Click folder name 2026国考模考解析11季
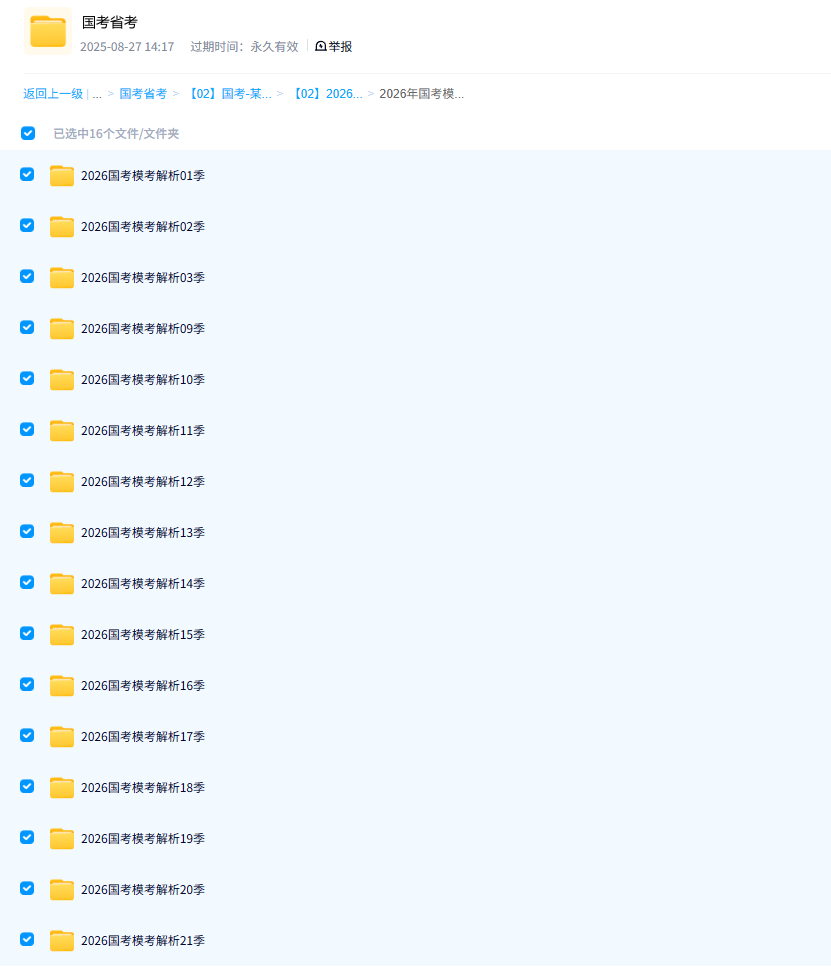The height and width of the screenshot is (967, 831). 143,430
